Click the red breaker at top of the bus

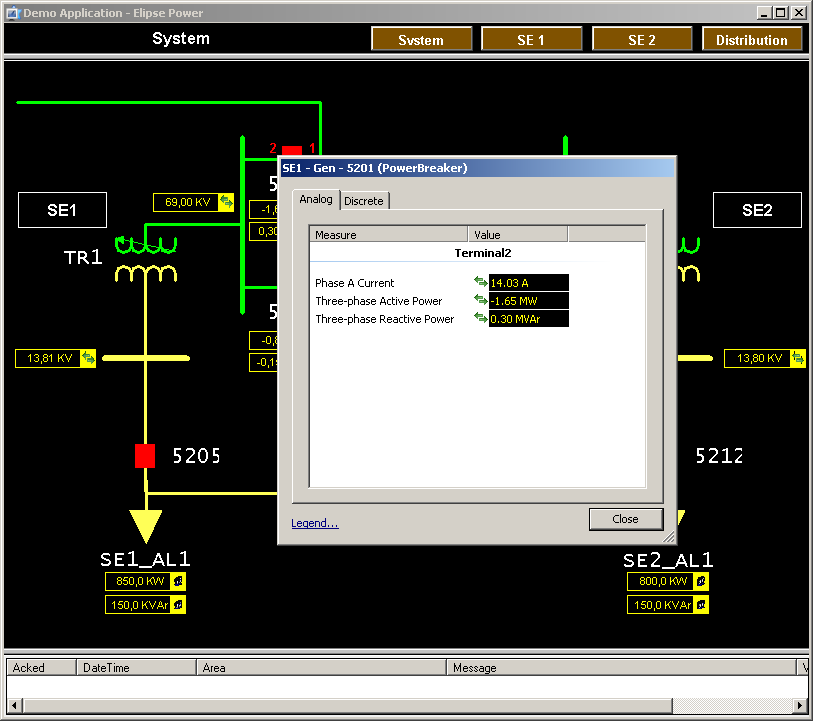pyautogui.click(x=291, y=151)
